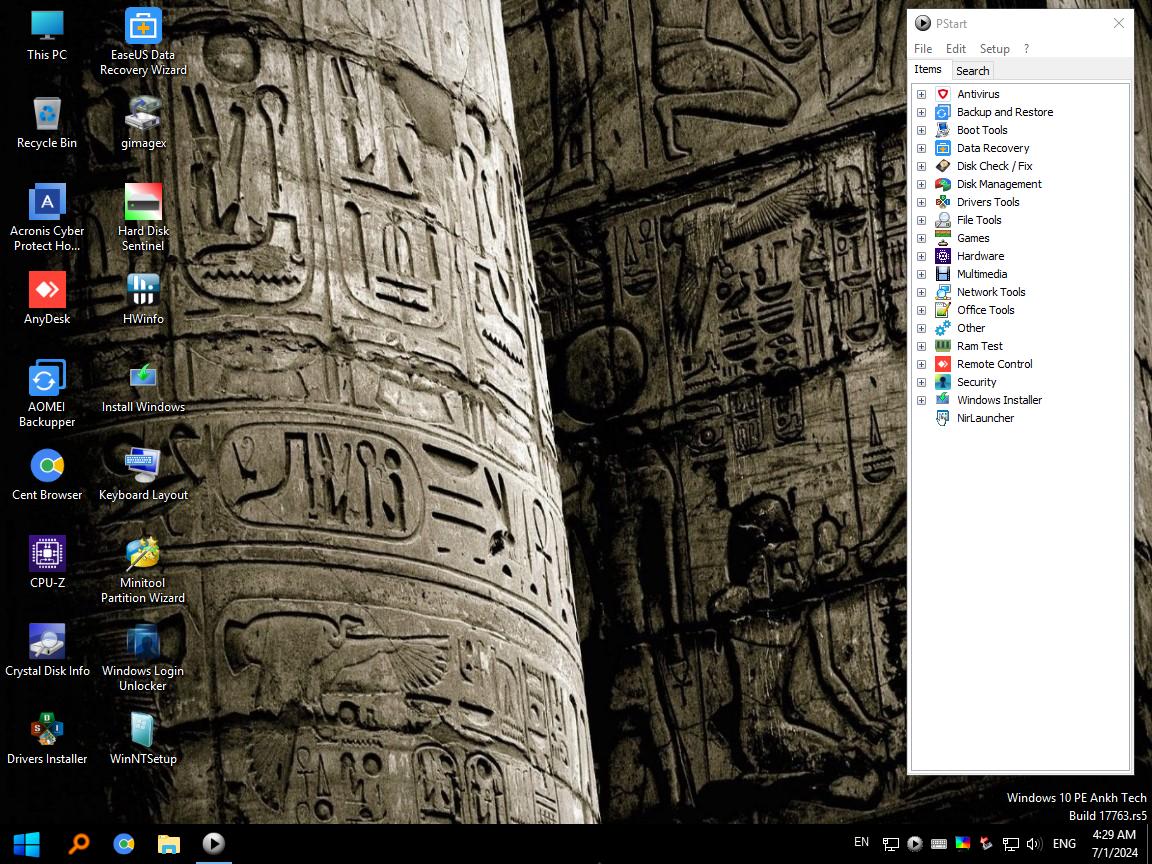Select the Hard Disk Sentinel icon
This screenshot has width=1152, height=864.
143,217
